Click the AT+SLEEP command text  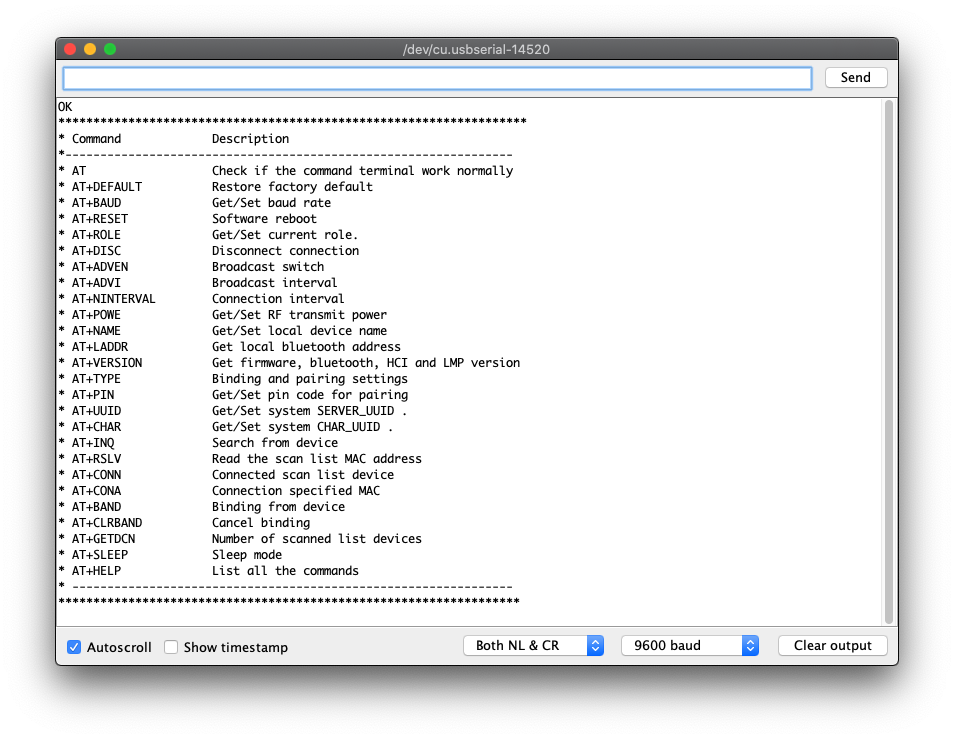99,555
